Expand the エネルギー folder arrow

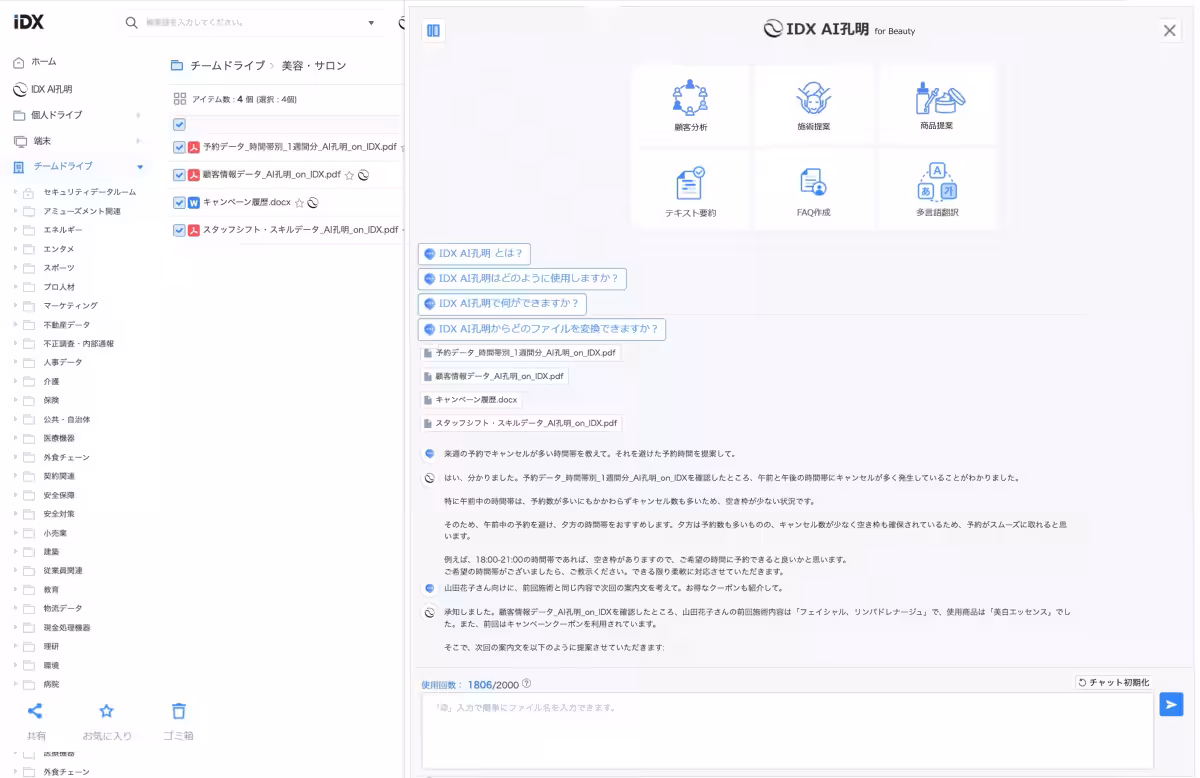click(x=15, y=230)
